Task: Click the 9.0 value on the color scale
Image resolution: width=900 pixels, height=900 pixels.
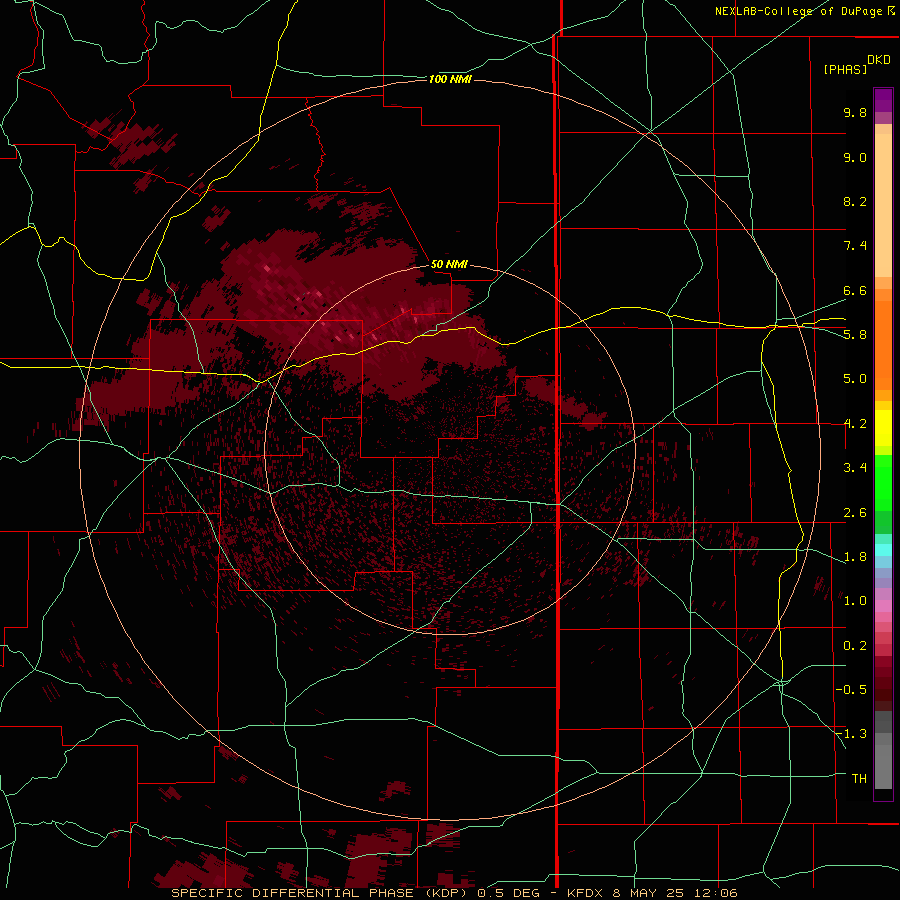Action: [855, 157]
